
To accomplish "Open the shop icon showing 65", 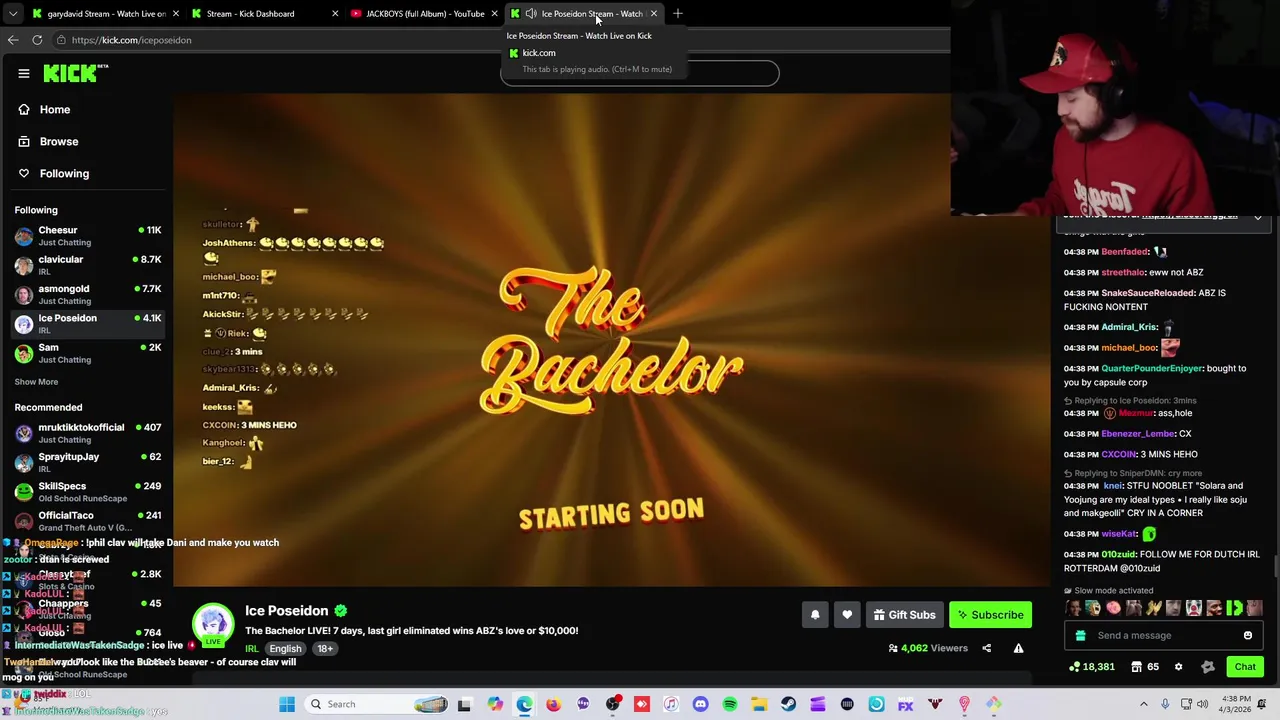I will (1145, 667).
